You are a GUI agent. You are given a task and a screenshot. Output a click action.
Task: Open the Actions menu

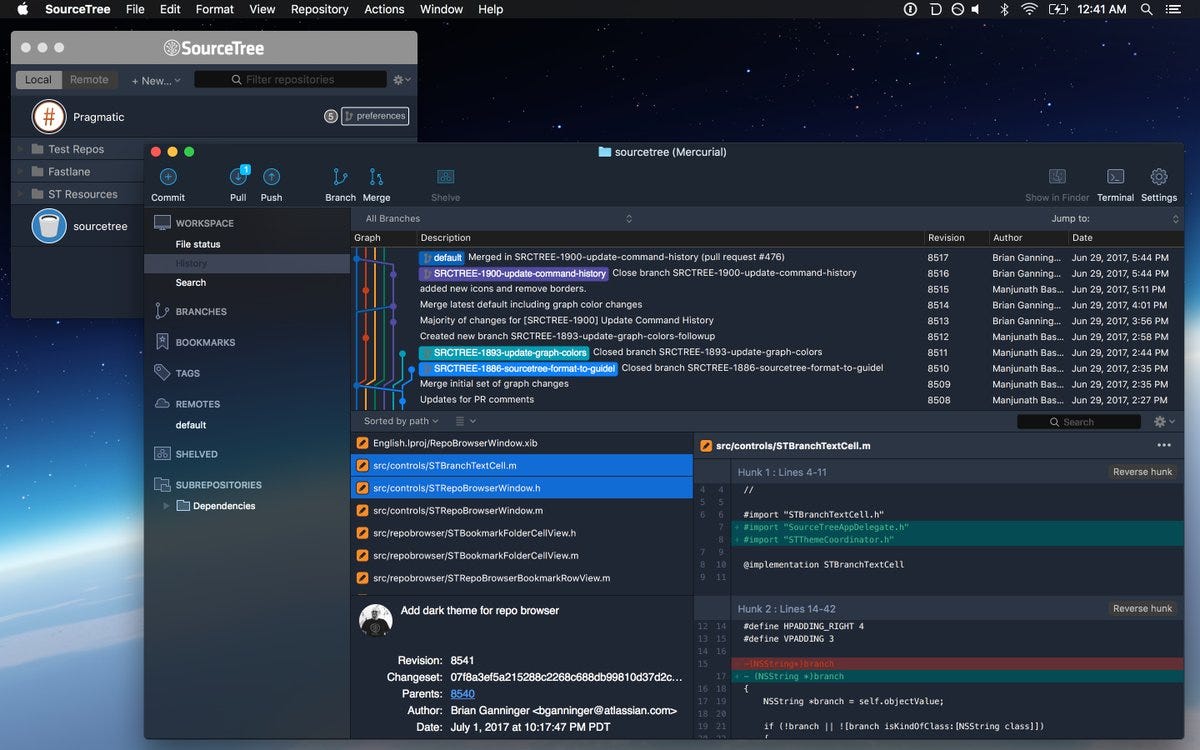coord(384,9)
